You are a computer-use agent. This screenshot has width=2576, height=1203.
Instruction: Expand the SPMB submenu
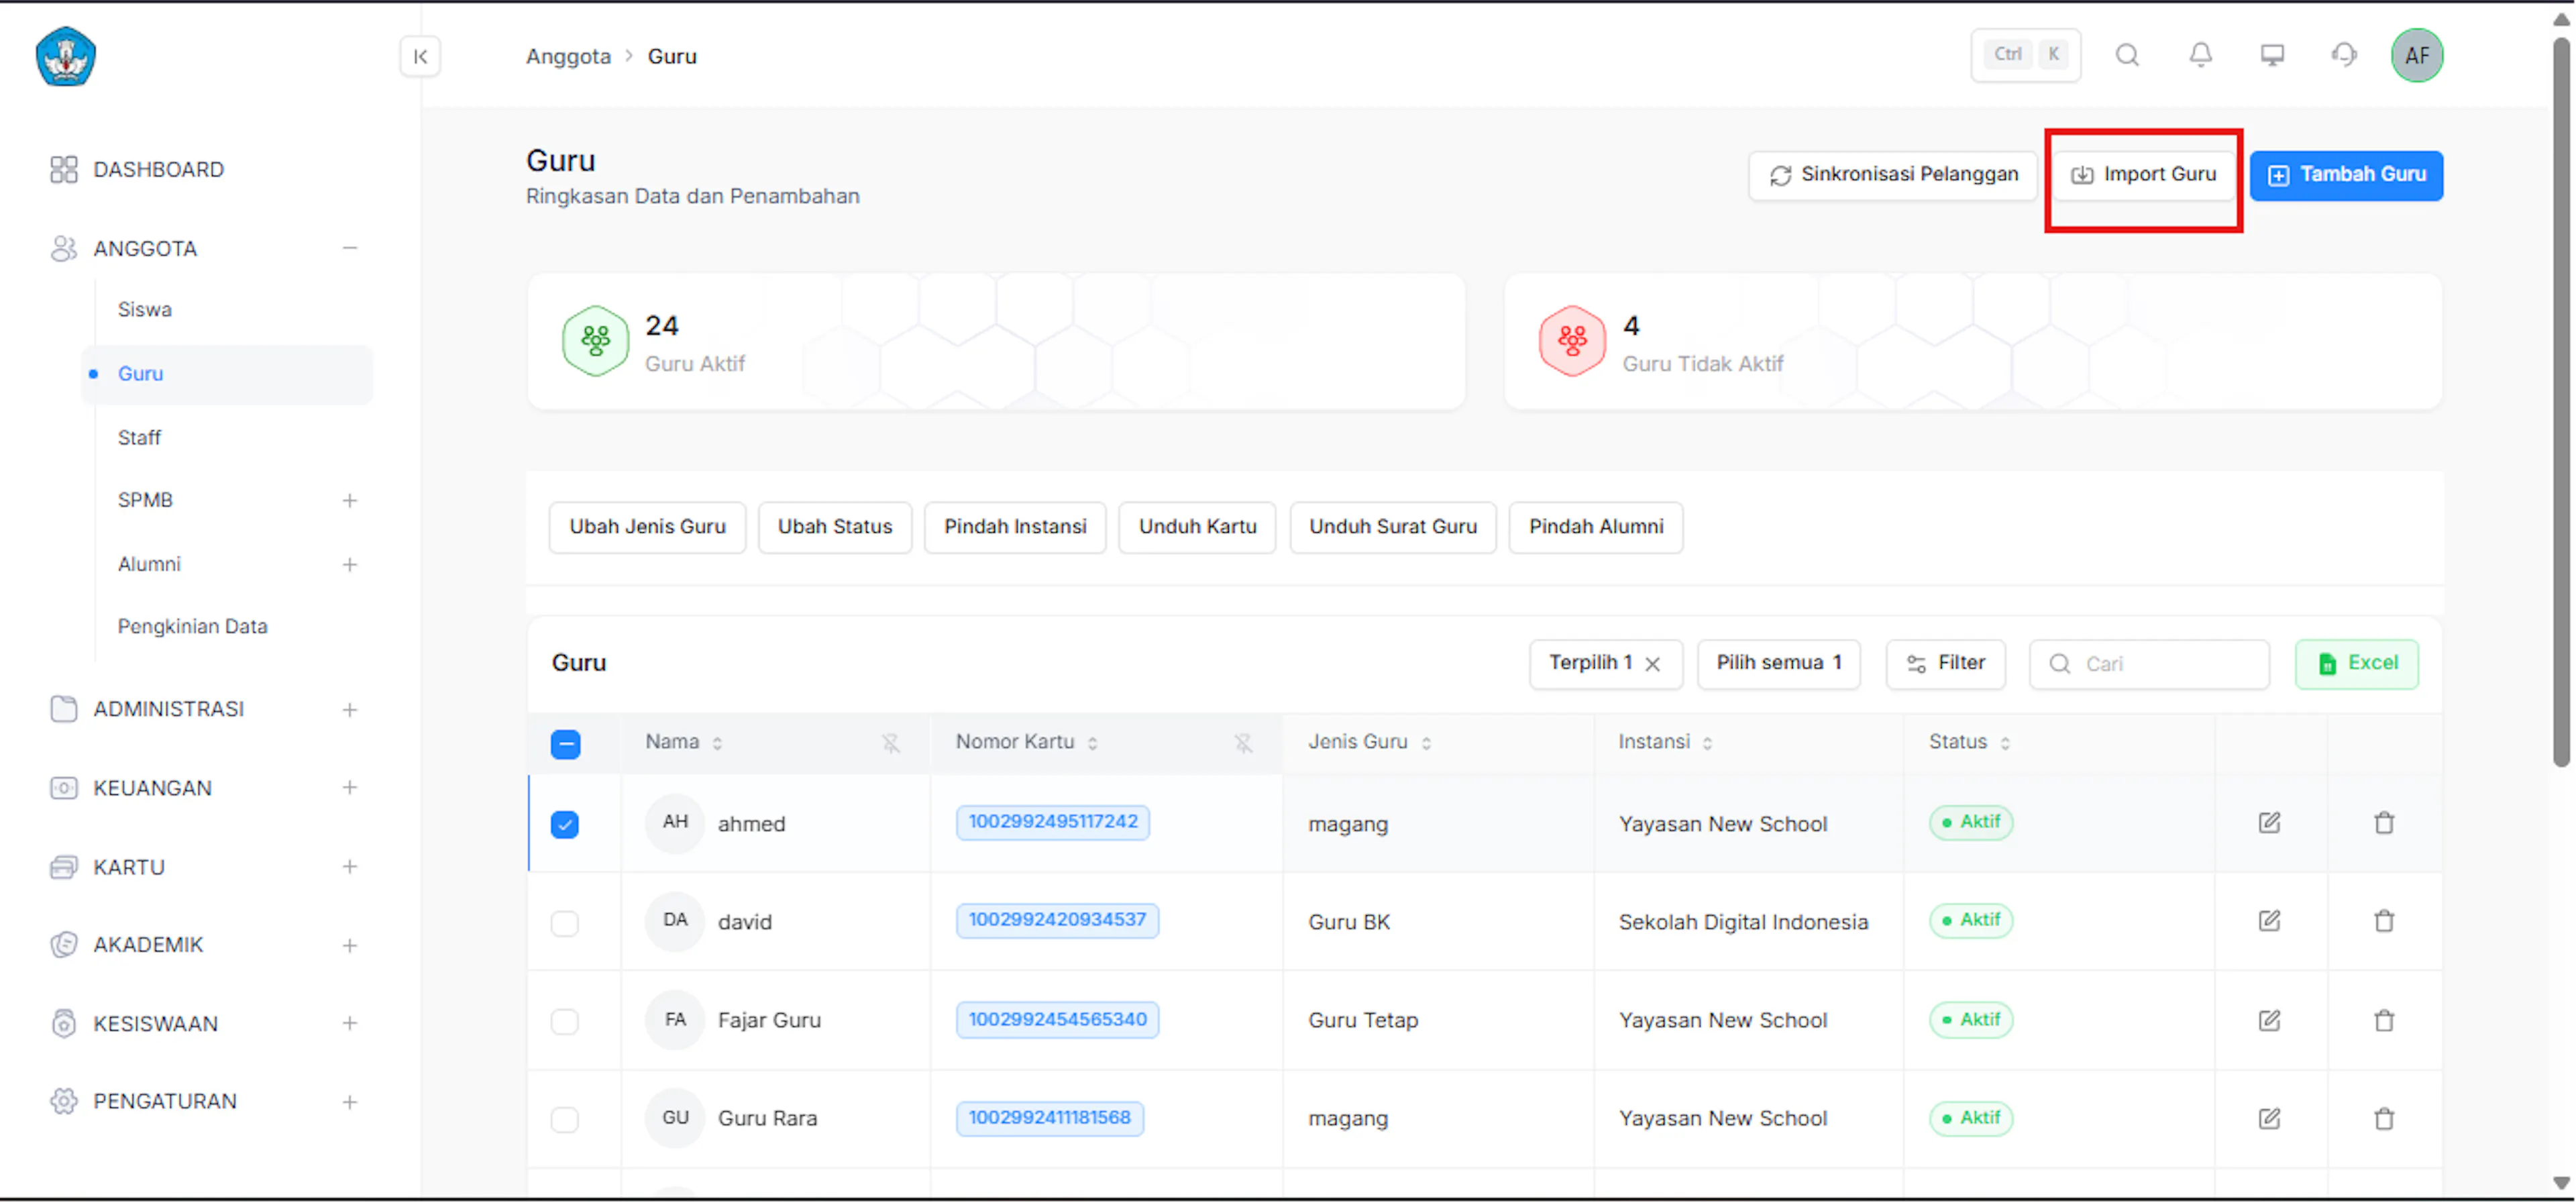[349, 500]
